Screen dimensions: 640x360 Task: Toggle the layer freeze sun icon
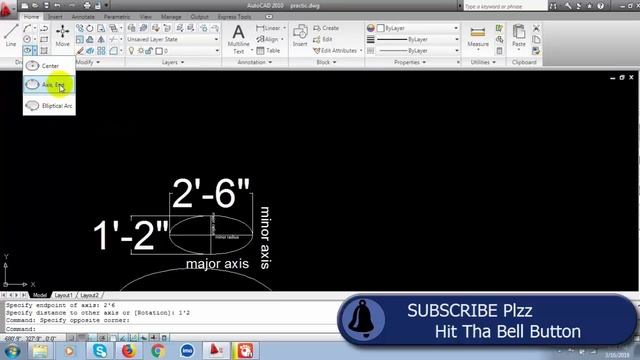(140, 51)
